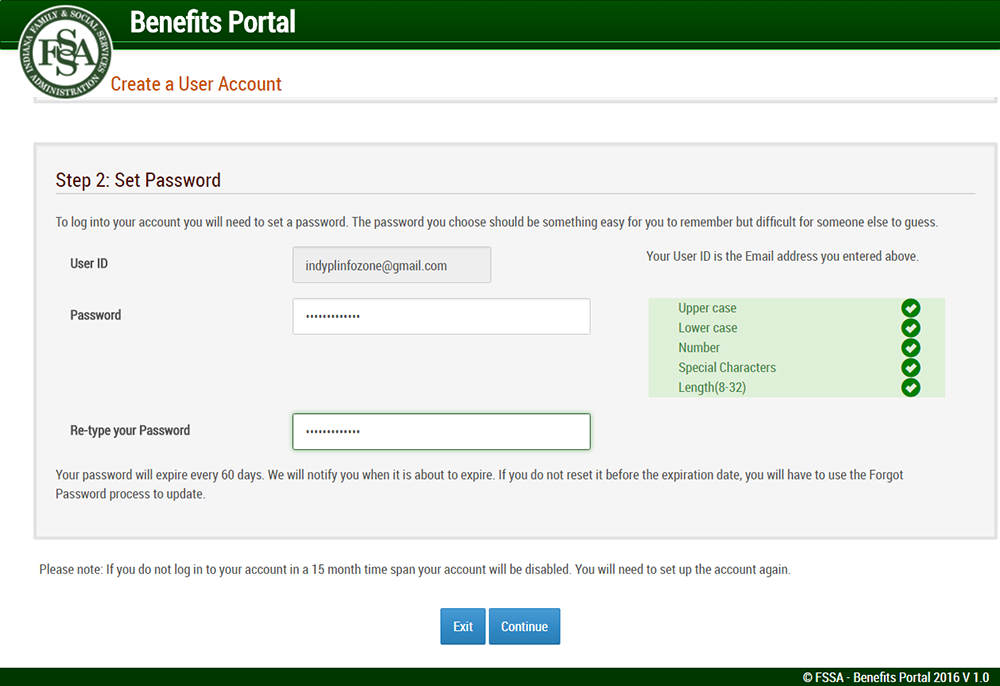Click the User ID email field

392,265
